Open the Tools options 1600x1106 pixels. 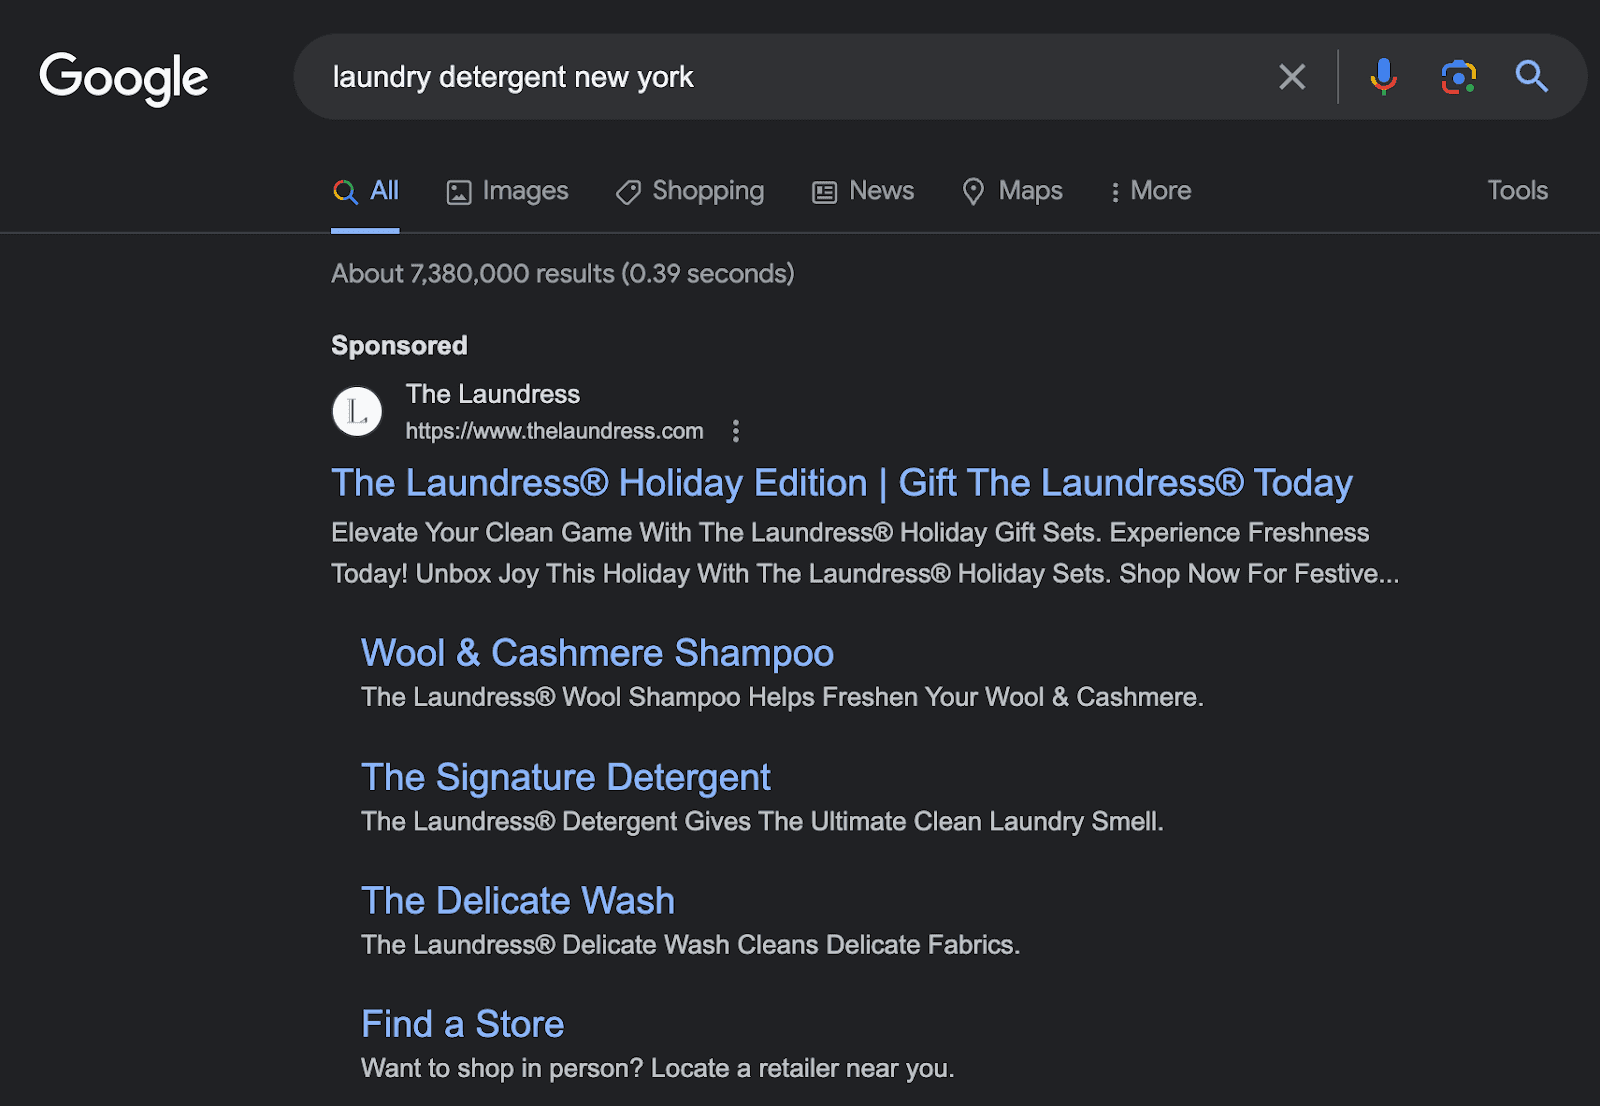coord(1517,190)
